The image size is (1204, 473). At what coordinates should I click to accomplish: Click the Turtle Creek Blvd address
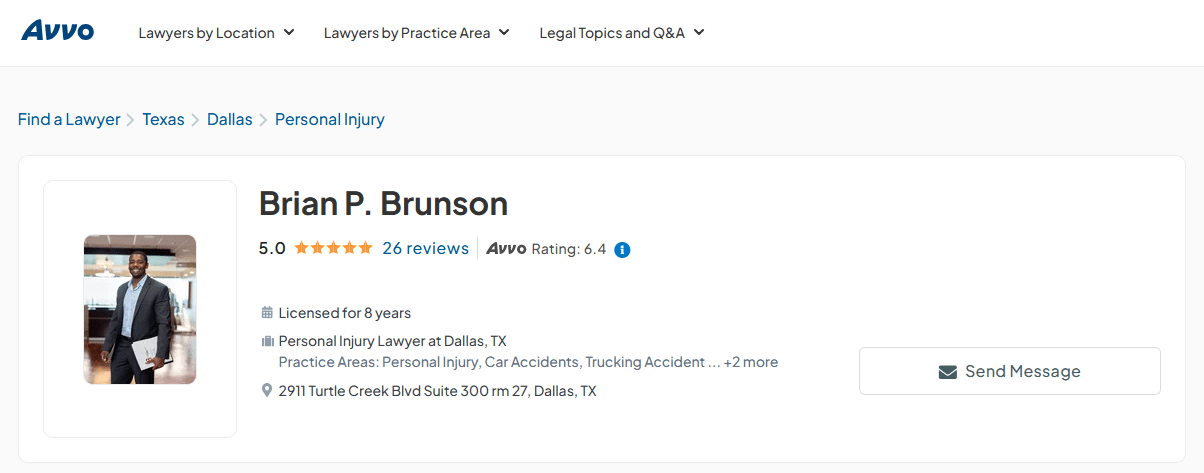437,391
